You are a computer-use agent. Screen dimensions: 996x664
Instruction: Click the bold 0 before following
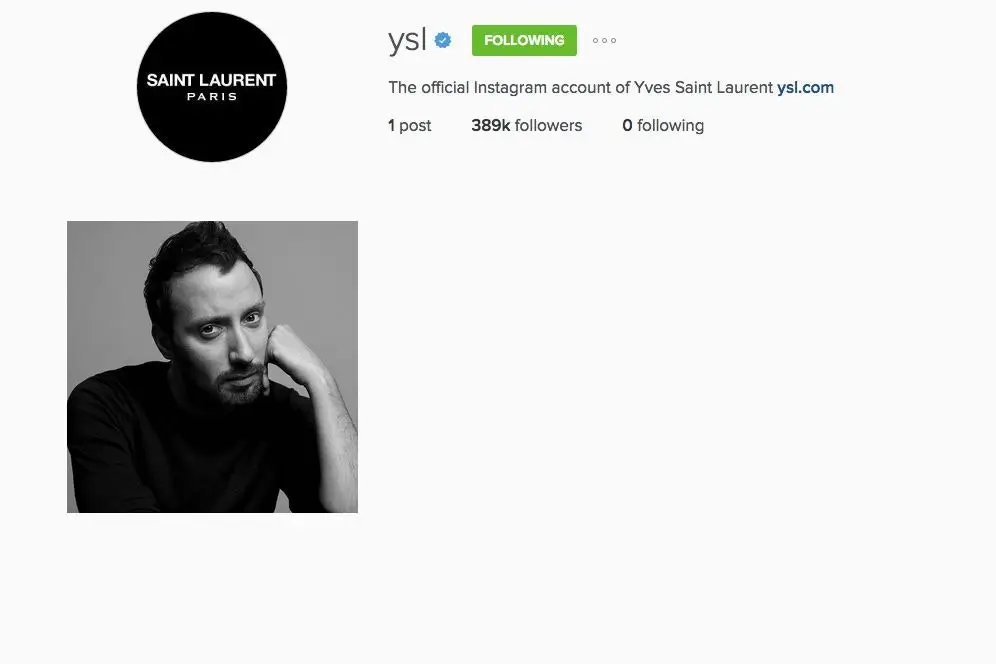click(628, 126)
